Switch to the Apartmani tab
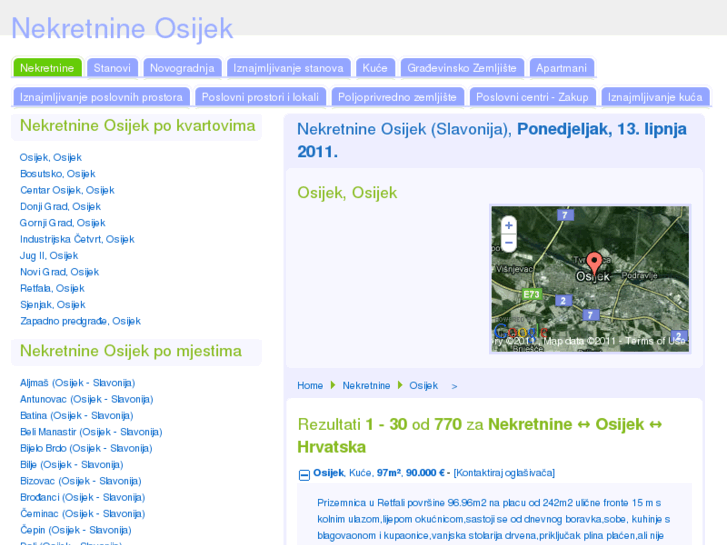The image size is (727, 545). pos(561,68)
